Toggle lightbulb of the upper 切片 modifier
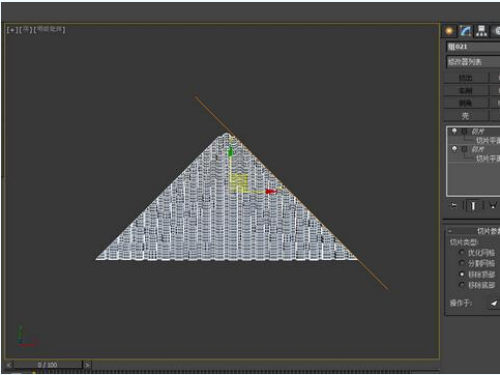This screenshot has width=500, height=375. [x=454, y=131]
